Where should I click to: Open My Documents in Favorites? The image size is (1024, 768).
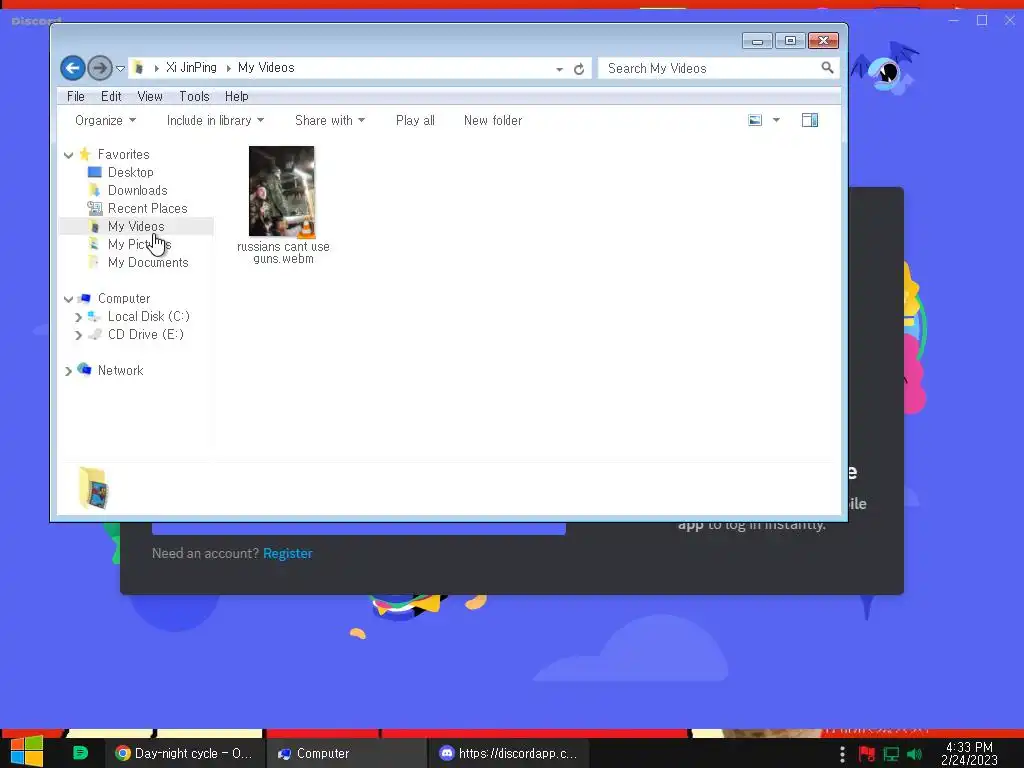click(148, 263)
